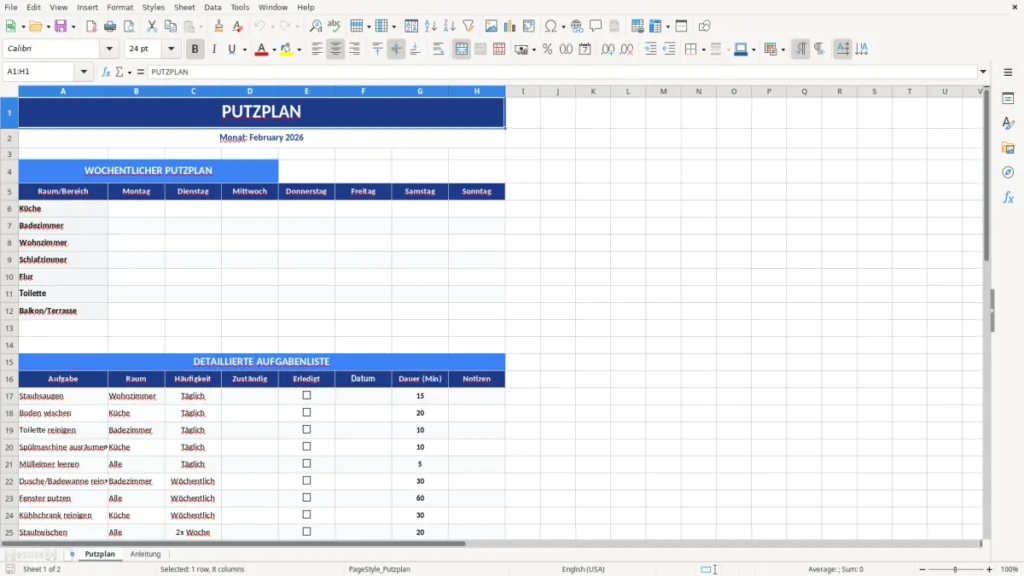Viewport: 1024px width, 576px height.
Task: Apply AutoFilter to the data
Action: click(x=468, y=26)
